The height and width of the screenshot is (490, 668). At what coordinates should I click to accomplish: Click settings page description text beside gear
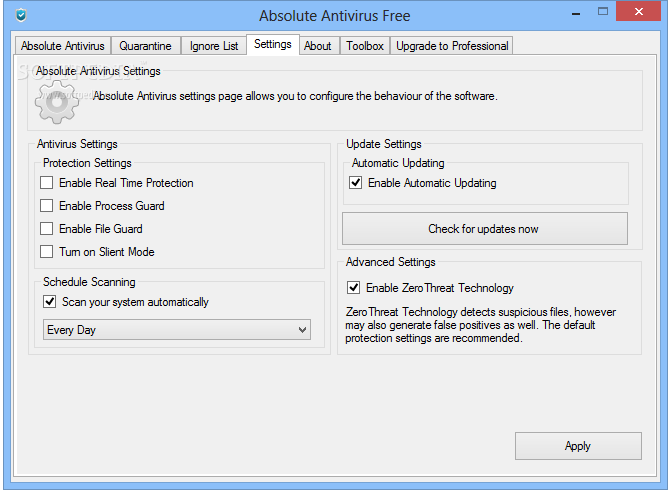[x=295, y=96]
